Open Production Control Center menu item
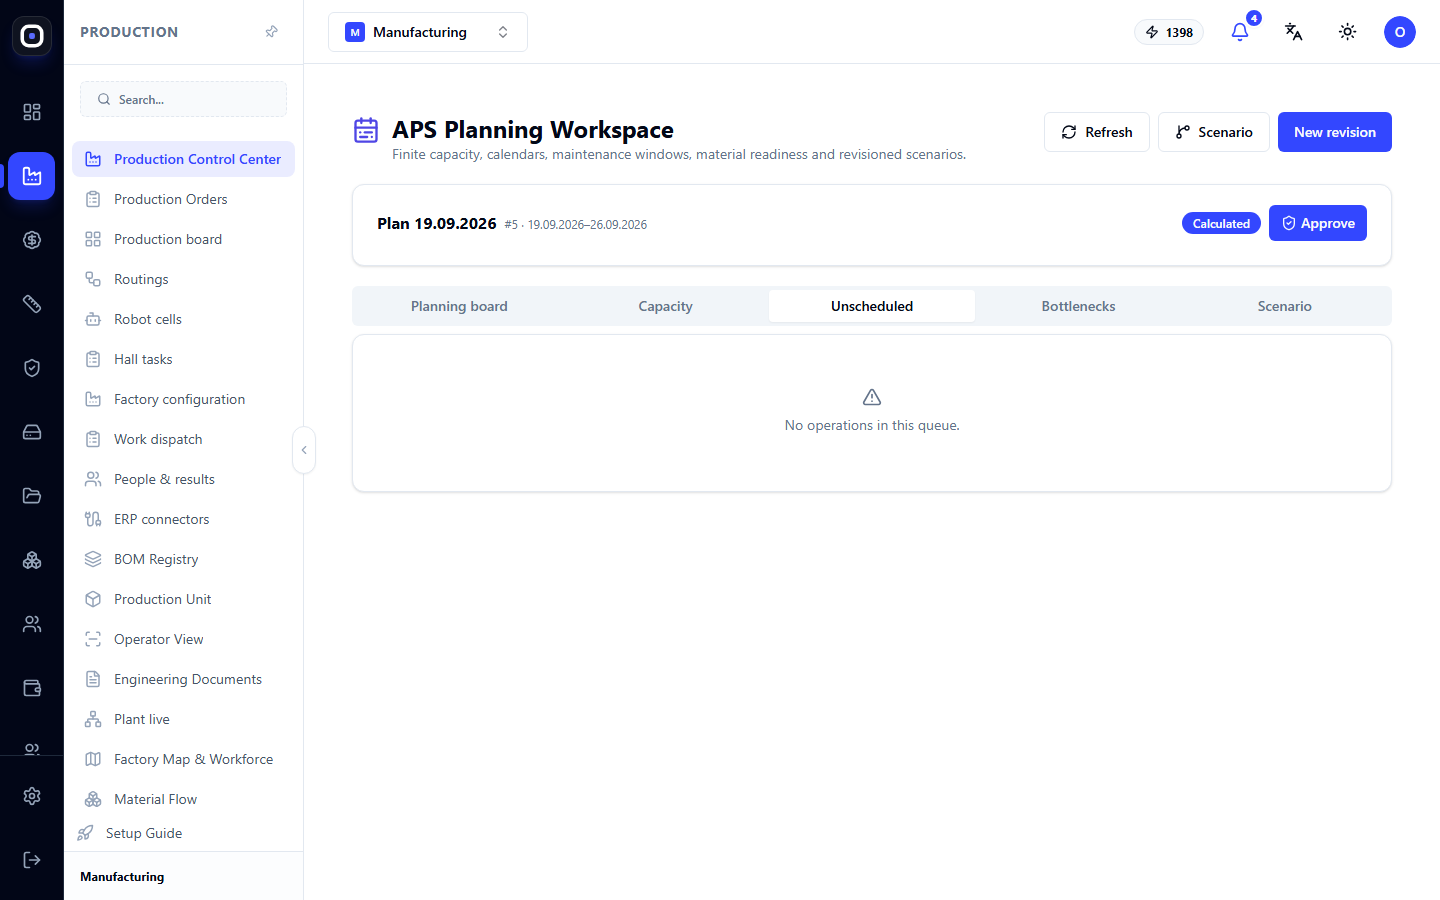The width and height of the screenshot is (1440, 900). [x=184, y=159]
